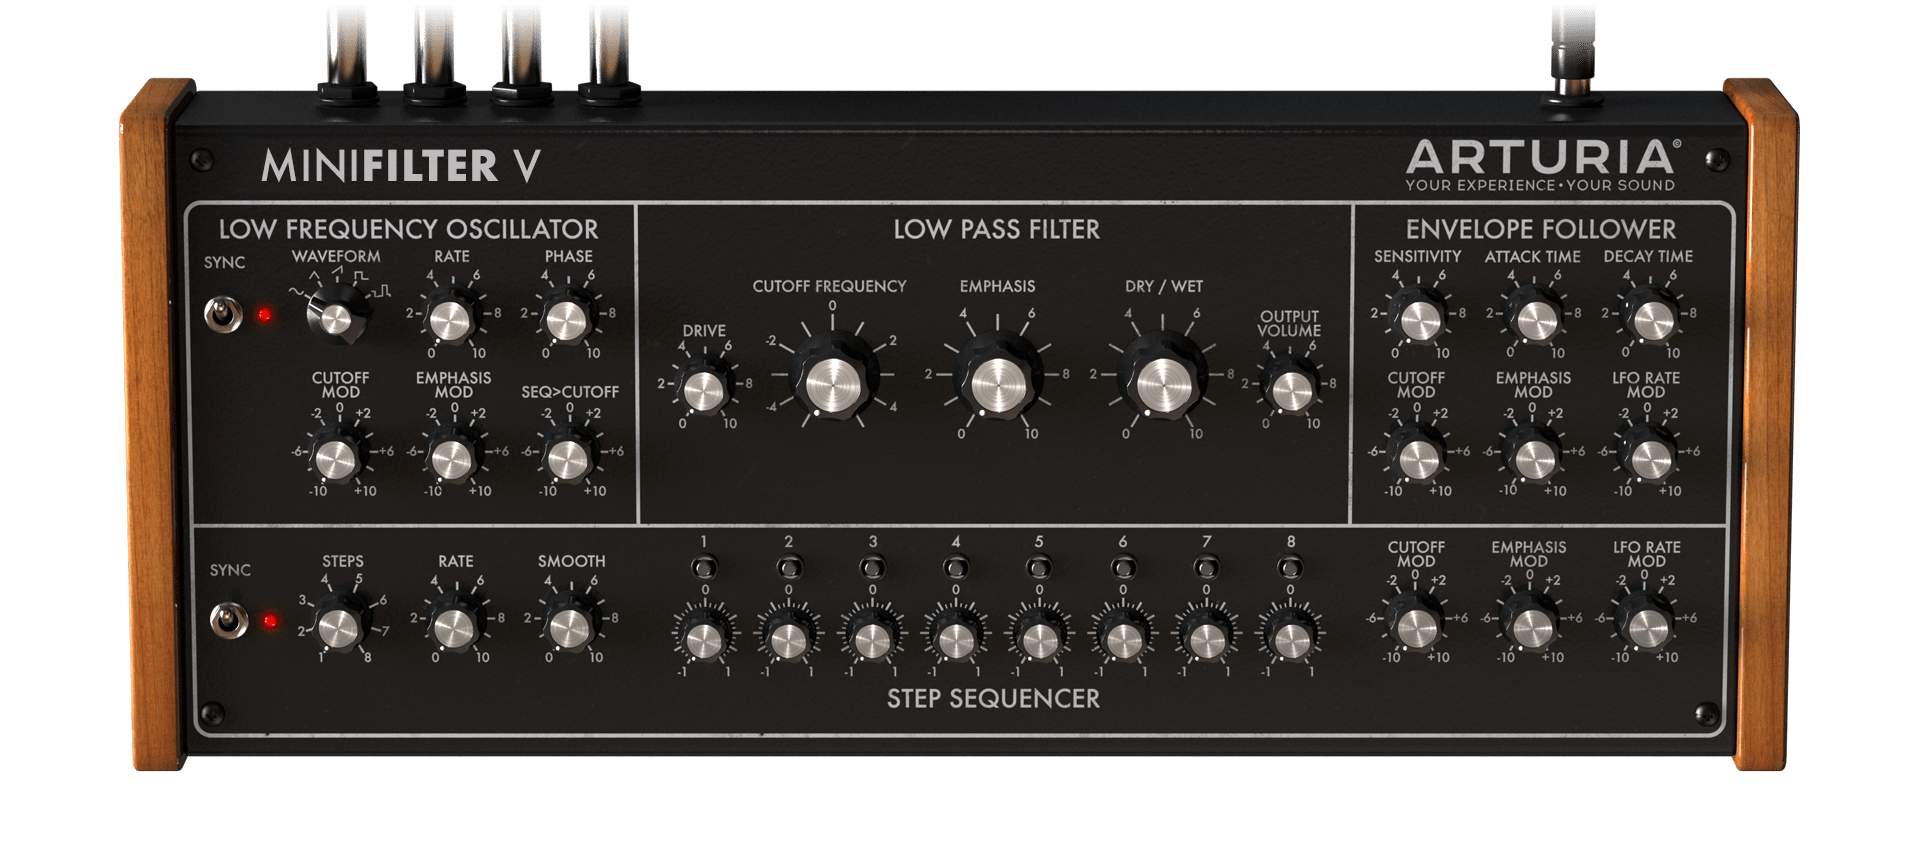The height and width of the screenshot is (864, 1920).
Task: Click the step 7 value knob
Action: click(x=1206, y=638)
